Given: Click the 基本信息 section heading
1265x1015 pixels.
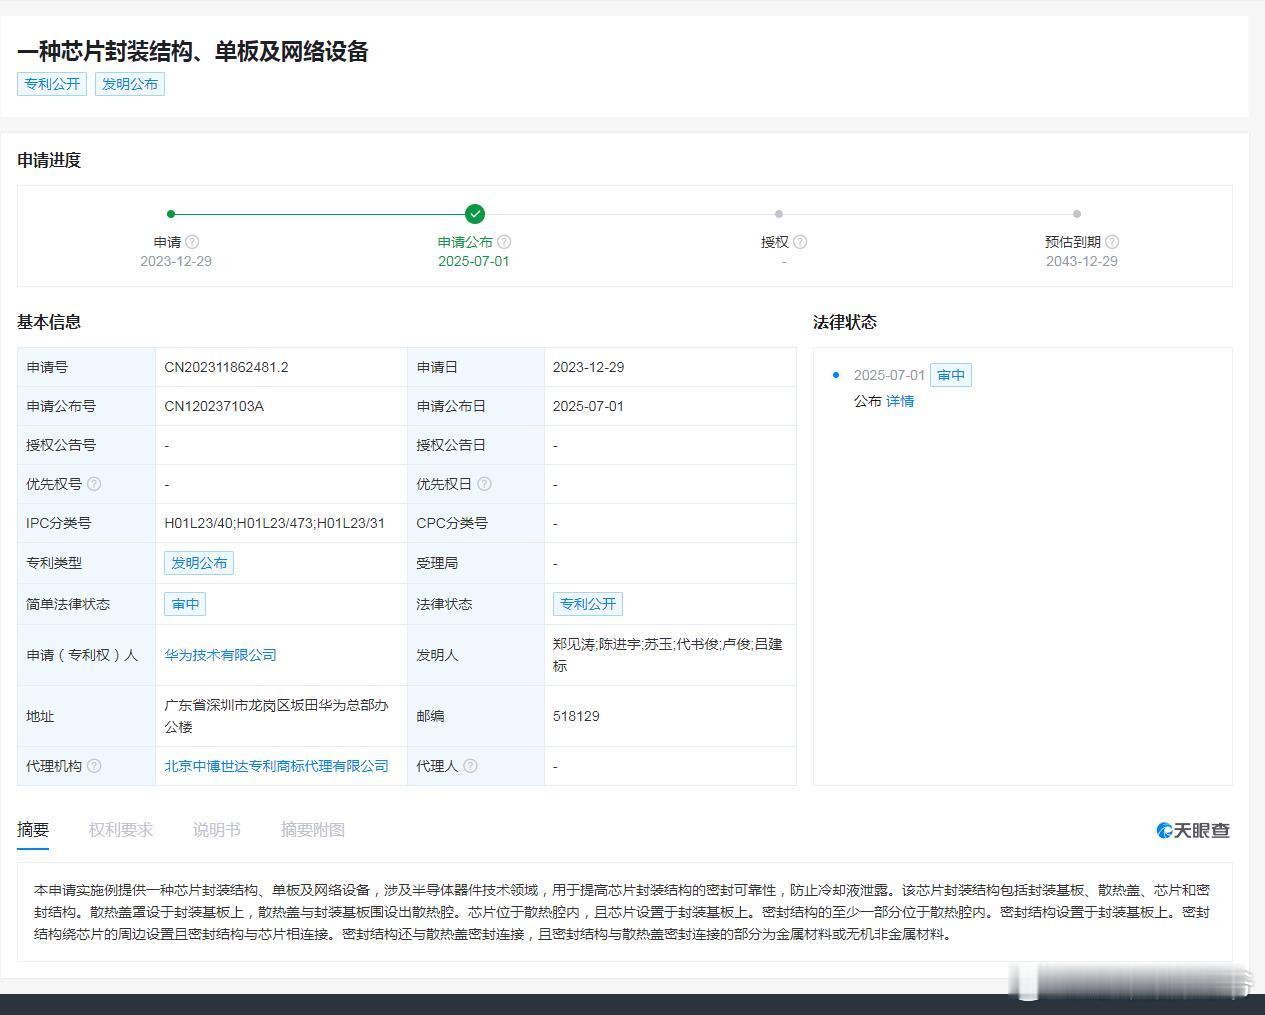Looking at the screenshot, I should point(49,322).
